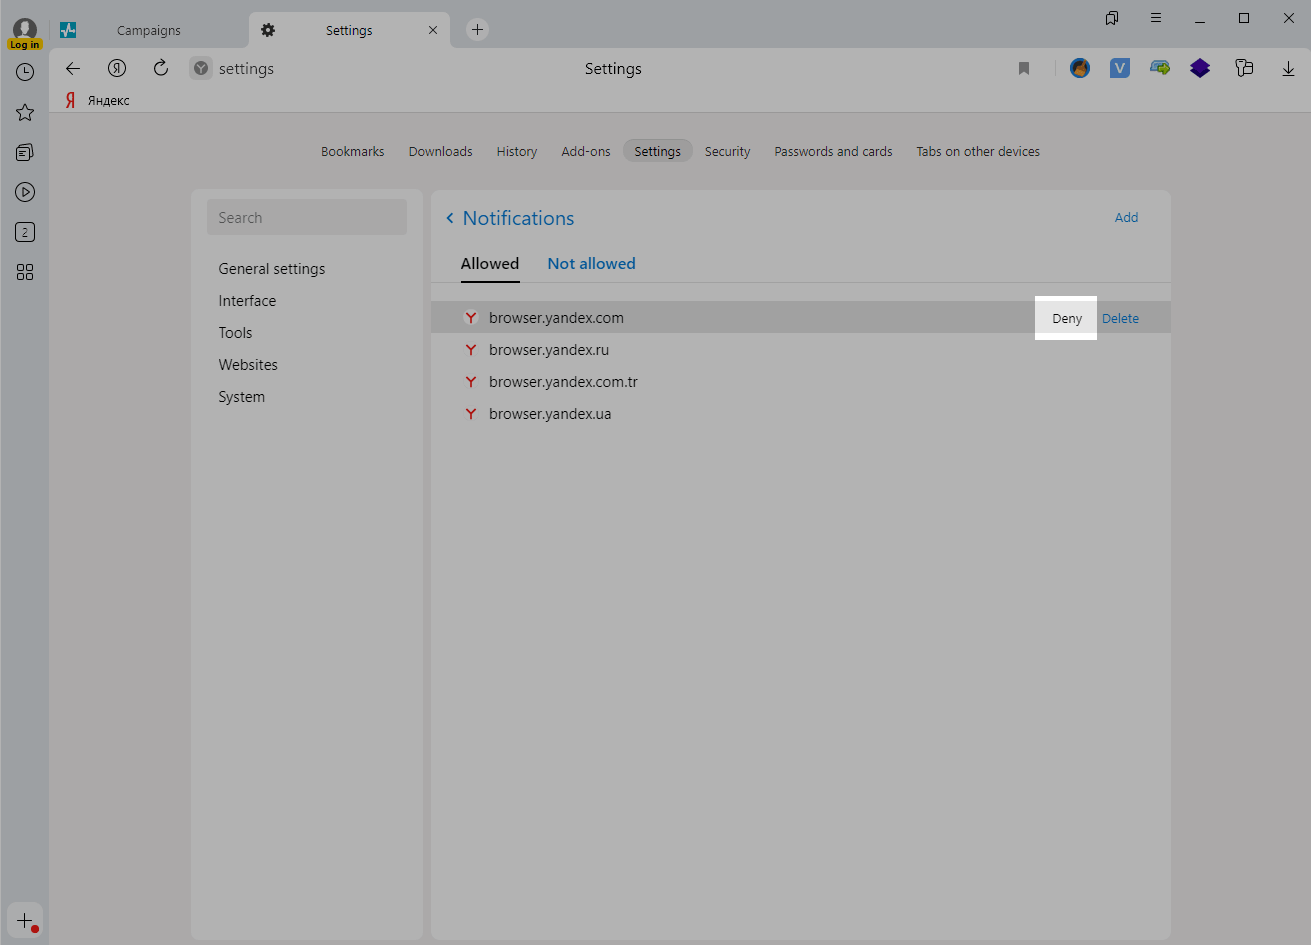This screenshot has height=945, width=1311.
Task: Click the sidebar video play icon
Action: click(25, 192)
